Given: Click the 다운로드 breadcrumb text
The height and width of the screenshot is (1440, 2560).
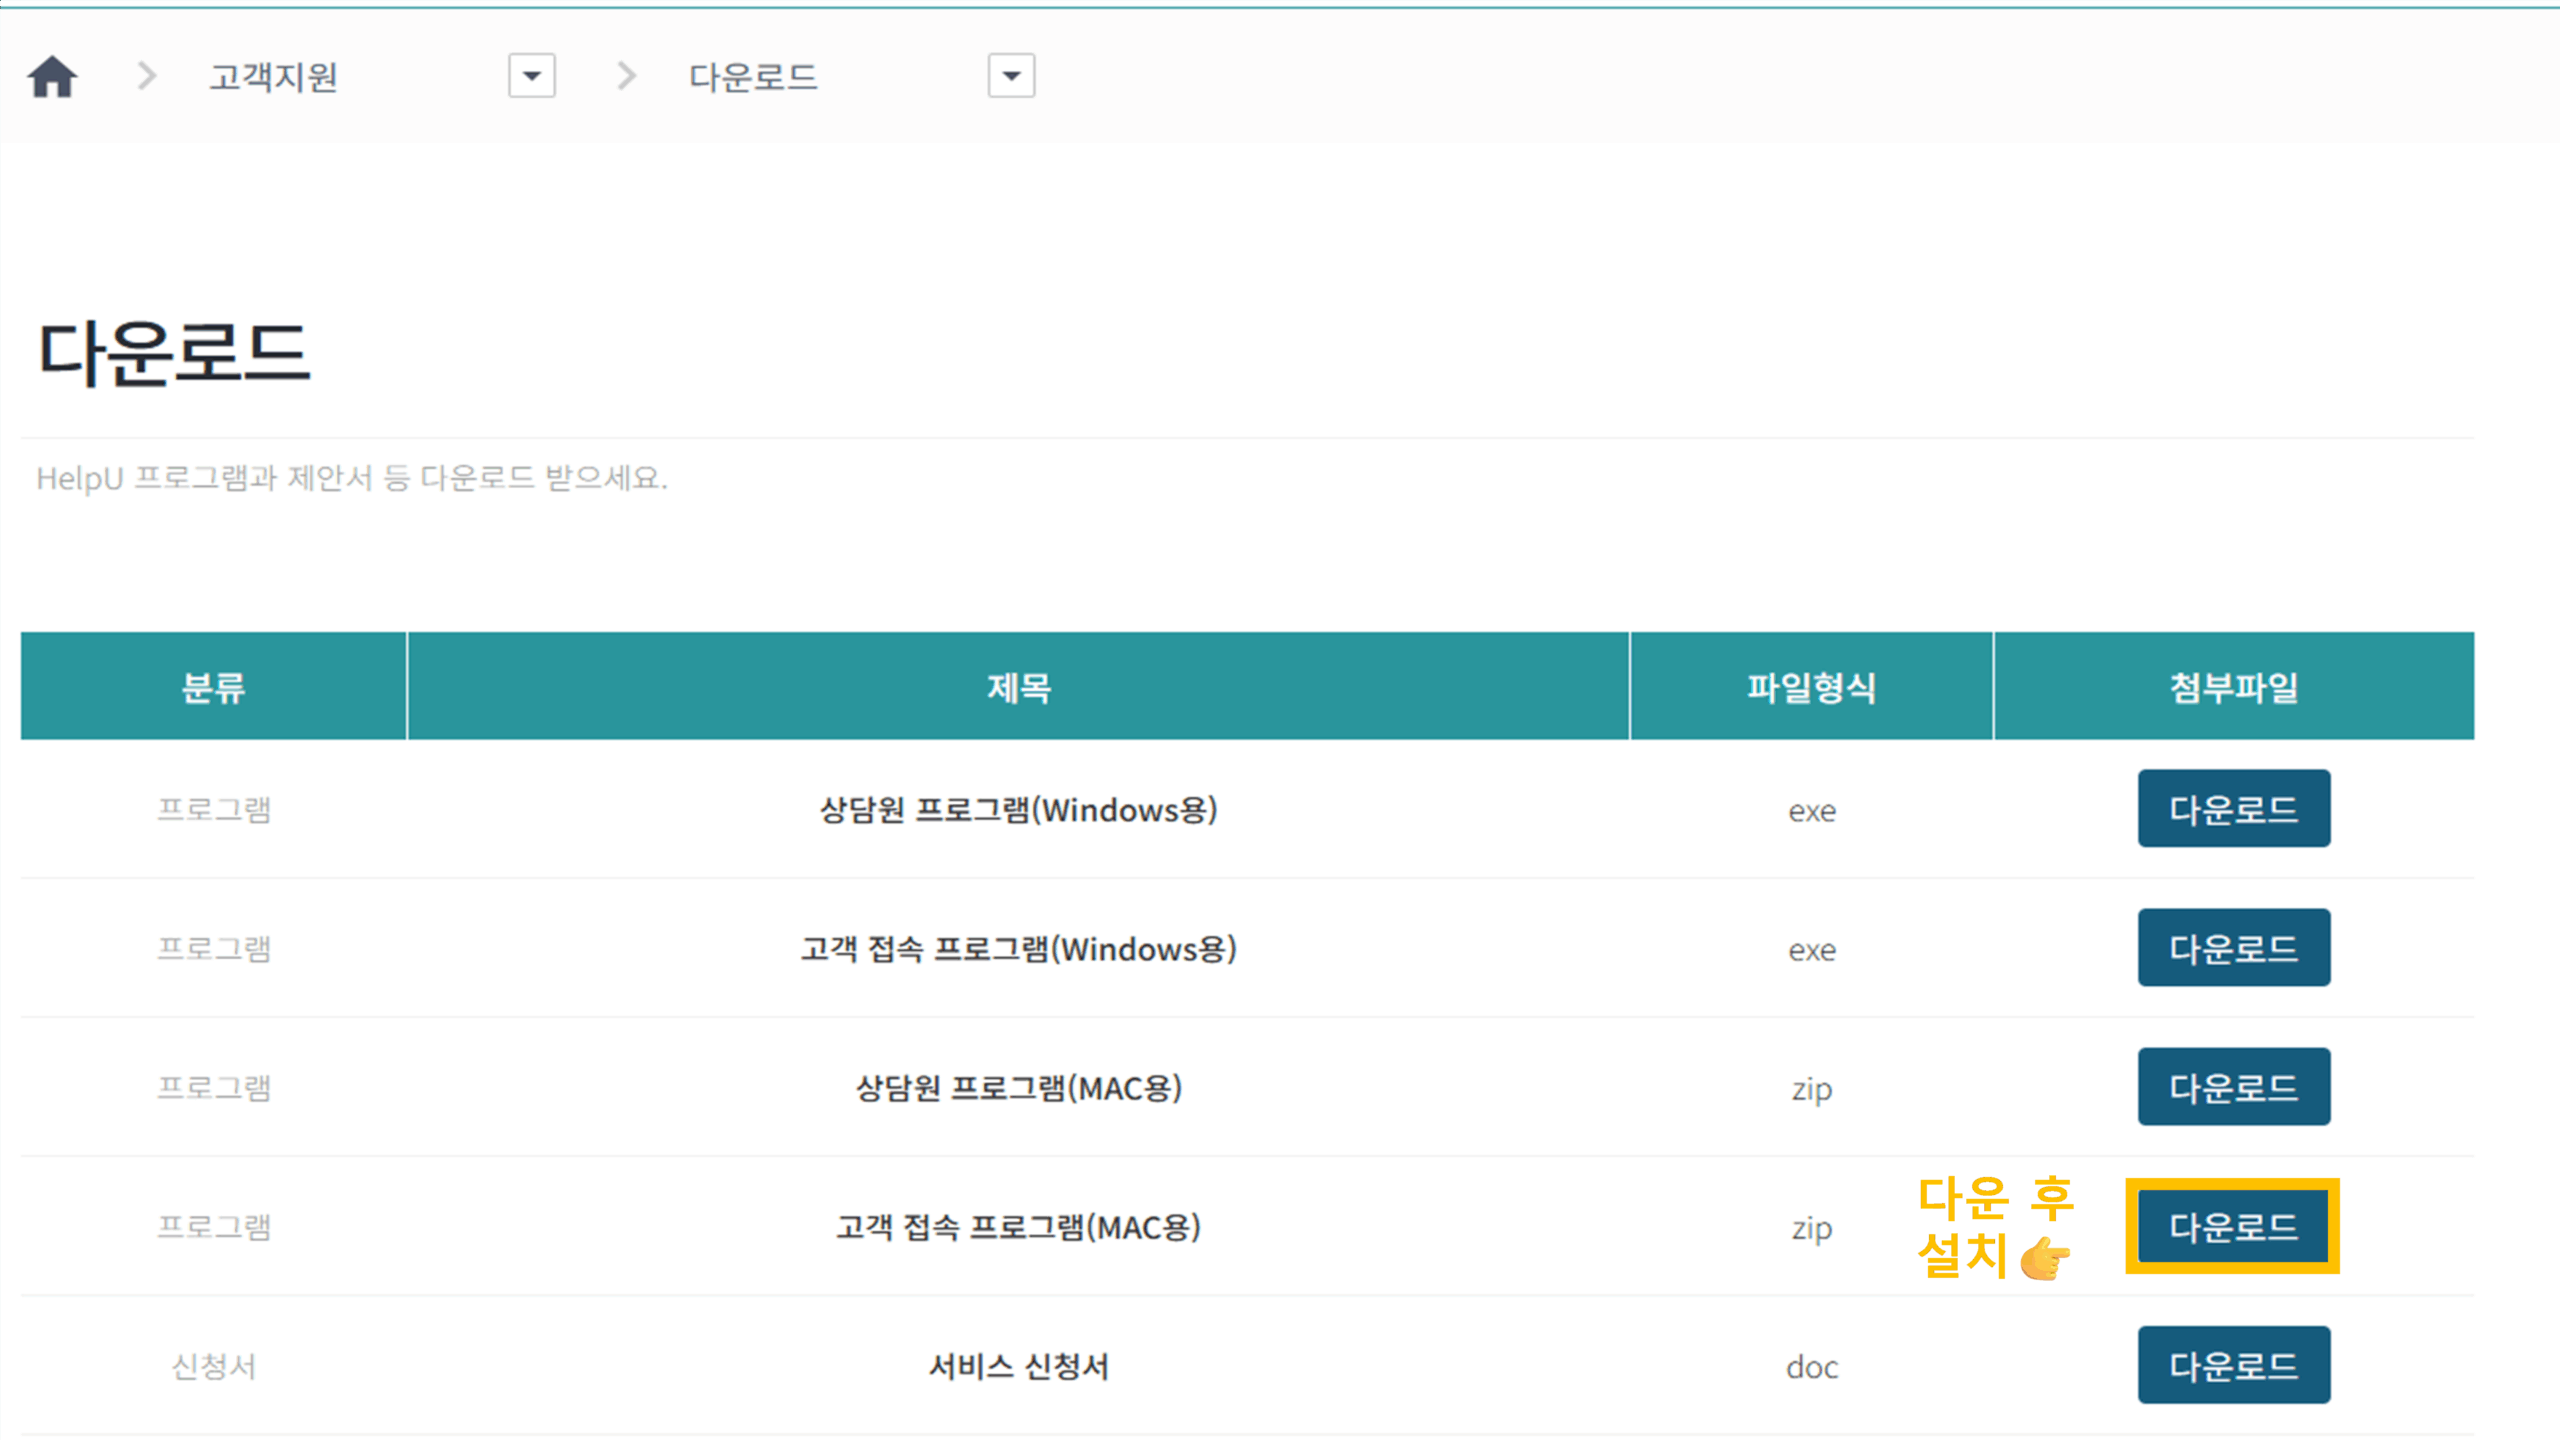Looking at the screenshot, I should (x=753, y=77).
